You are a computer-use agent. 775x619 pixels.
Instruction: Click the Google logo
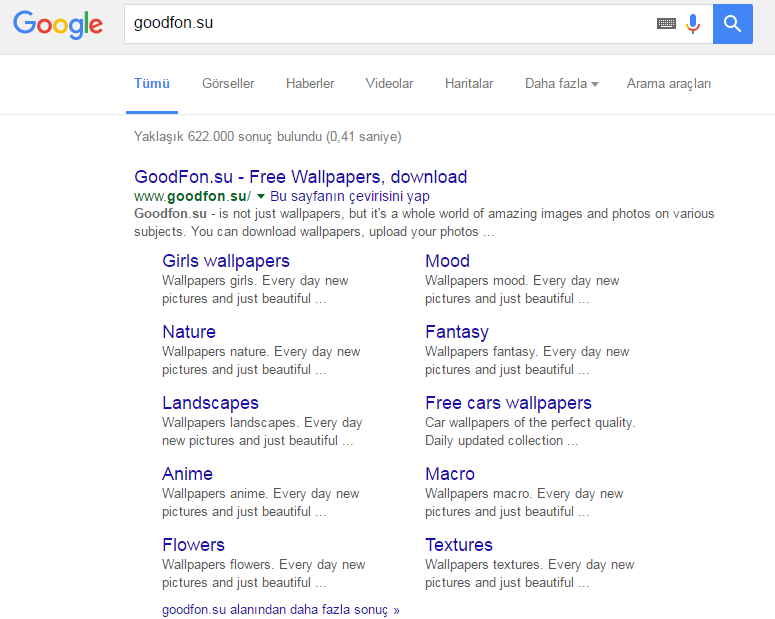coord(58,24)
